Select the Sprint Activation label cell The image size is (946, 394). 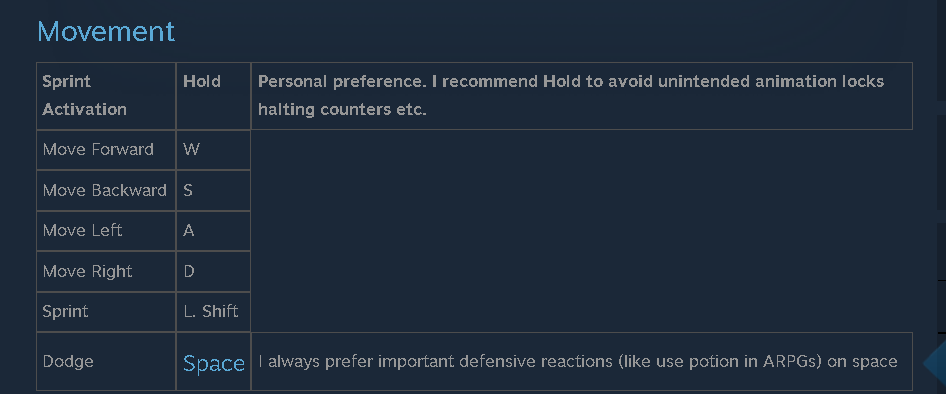[106, 96]
